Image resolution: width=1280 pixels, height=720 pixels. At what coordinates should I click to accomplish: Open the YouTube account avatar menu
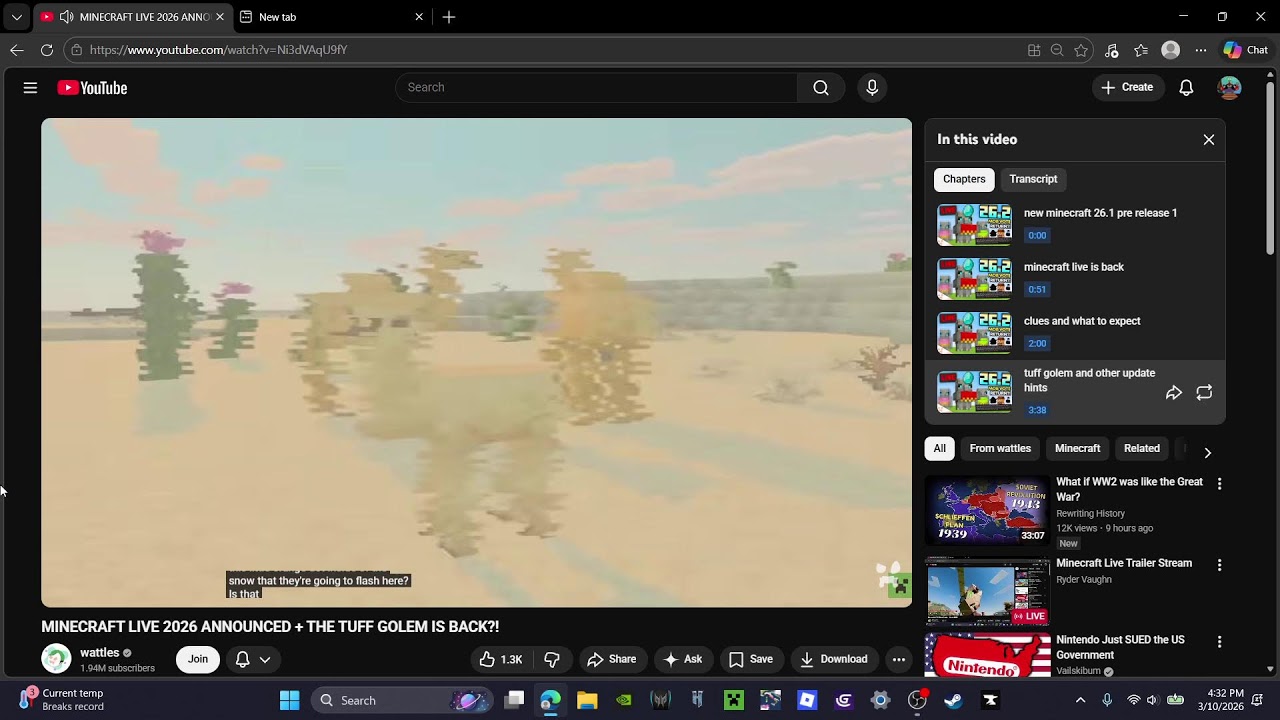1229,88
